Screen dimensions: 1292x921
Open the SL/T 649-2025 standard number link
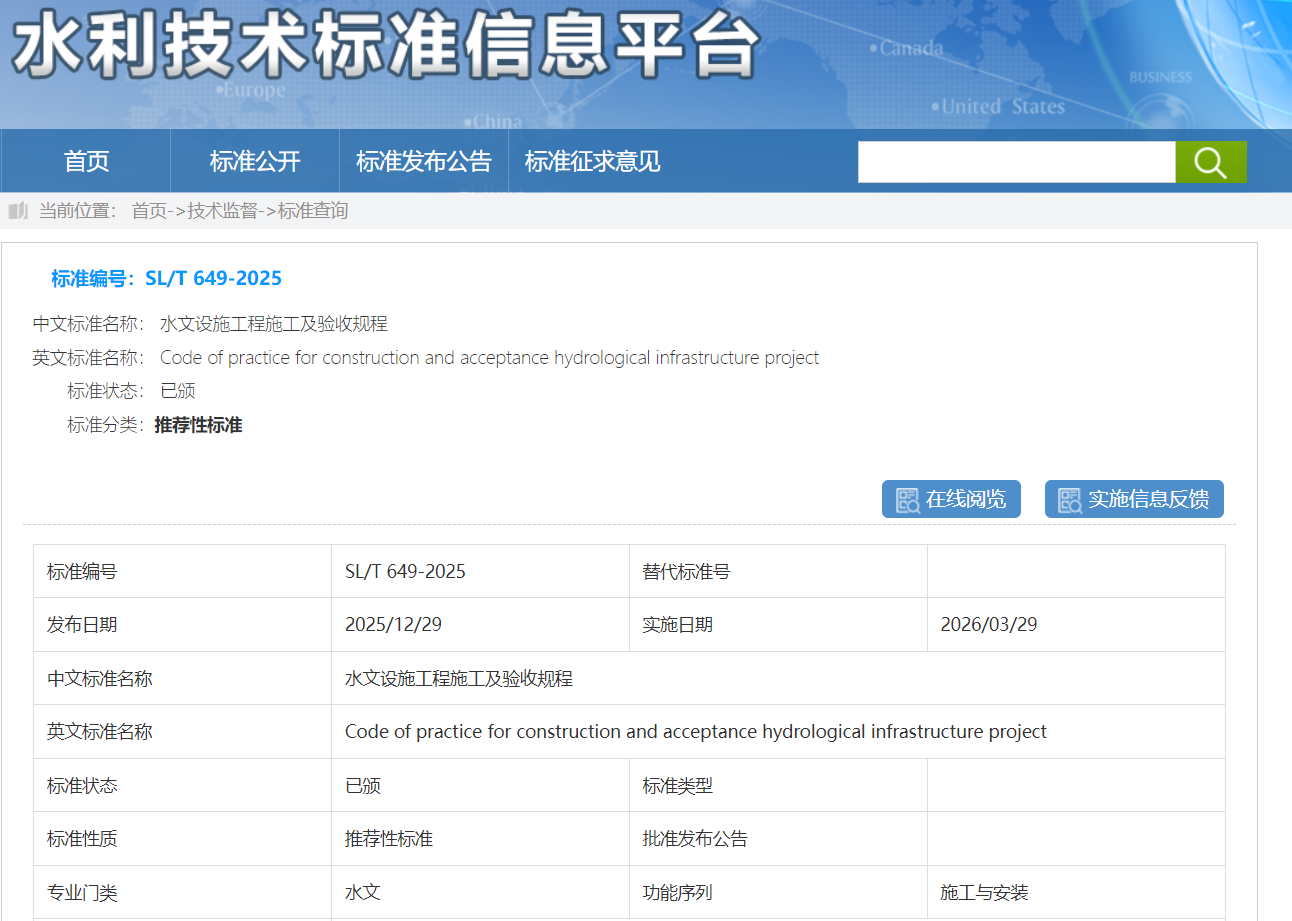215,278
